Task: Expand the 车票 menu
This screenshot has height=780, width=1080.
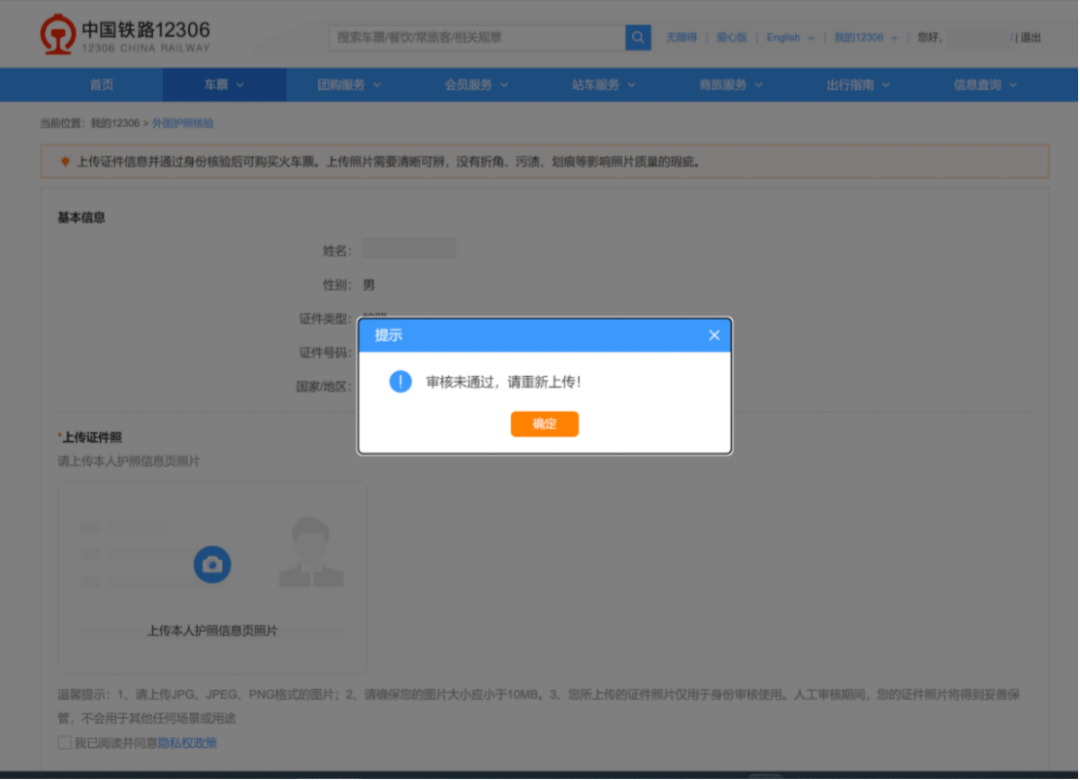Action: (225, 85)
